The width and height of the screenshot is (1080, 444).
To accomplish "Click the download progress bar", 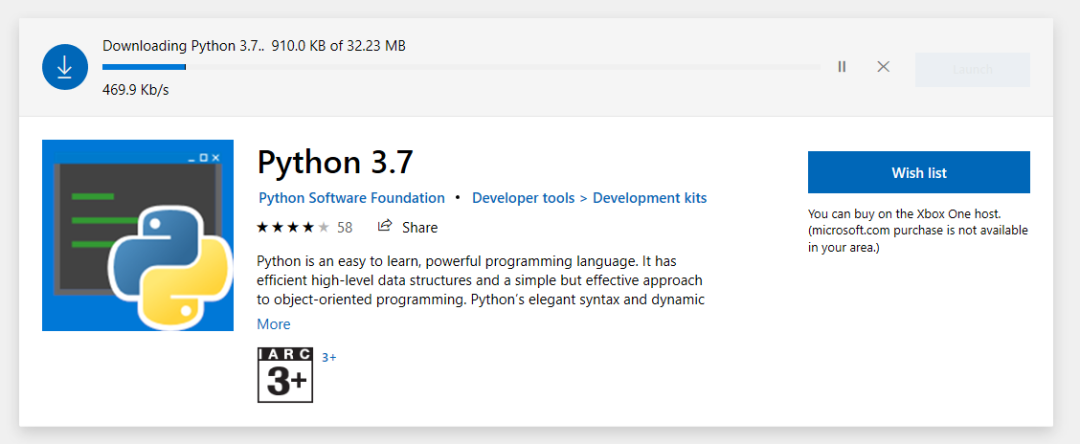I will [461, 67].
